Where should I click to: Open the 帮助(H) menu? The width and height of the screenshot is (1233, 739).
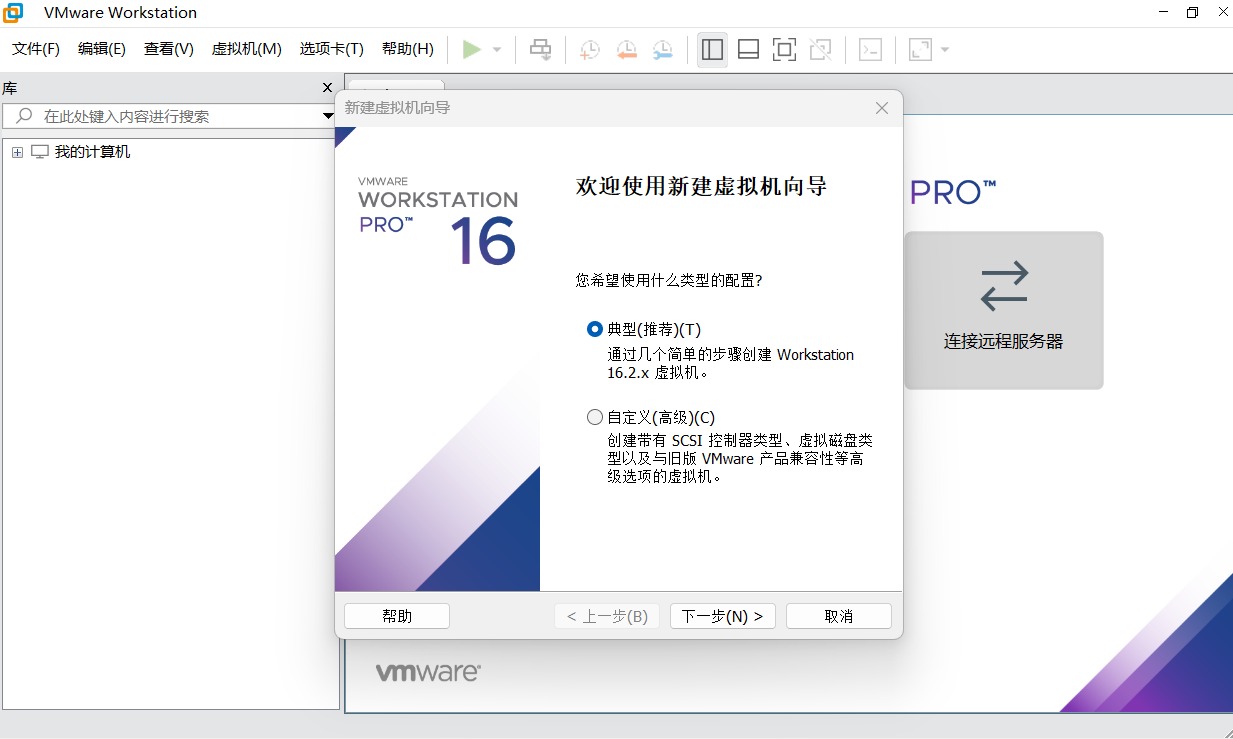click(x=408, y=49)
